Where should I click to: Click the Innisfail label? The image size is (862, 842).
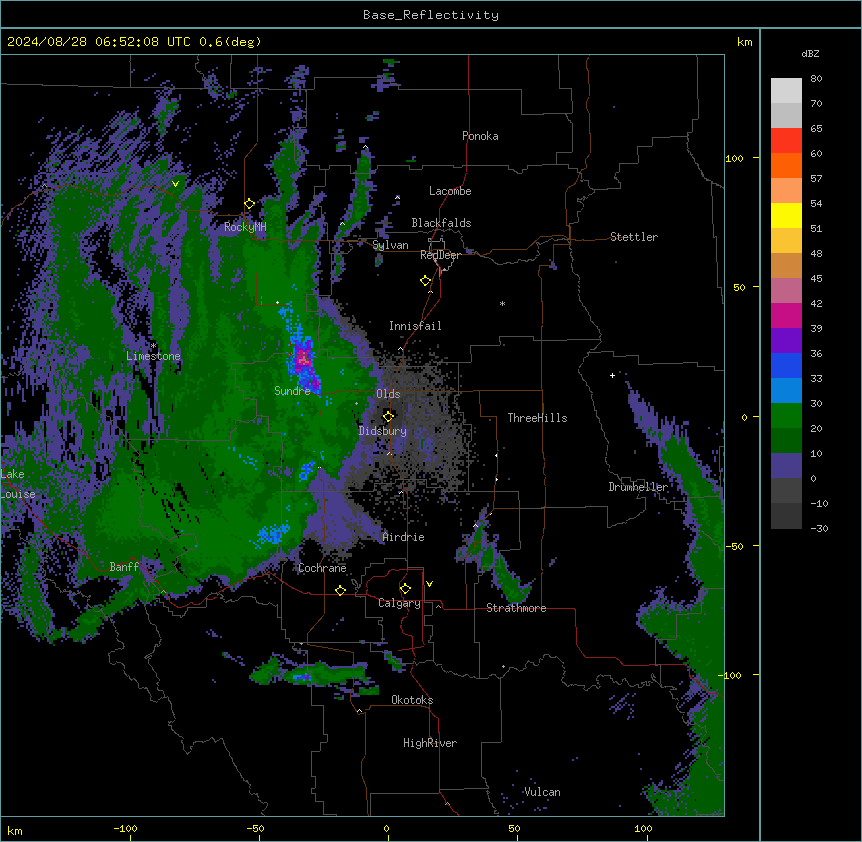click(x=415, y=326)
